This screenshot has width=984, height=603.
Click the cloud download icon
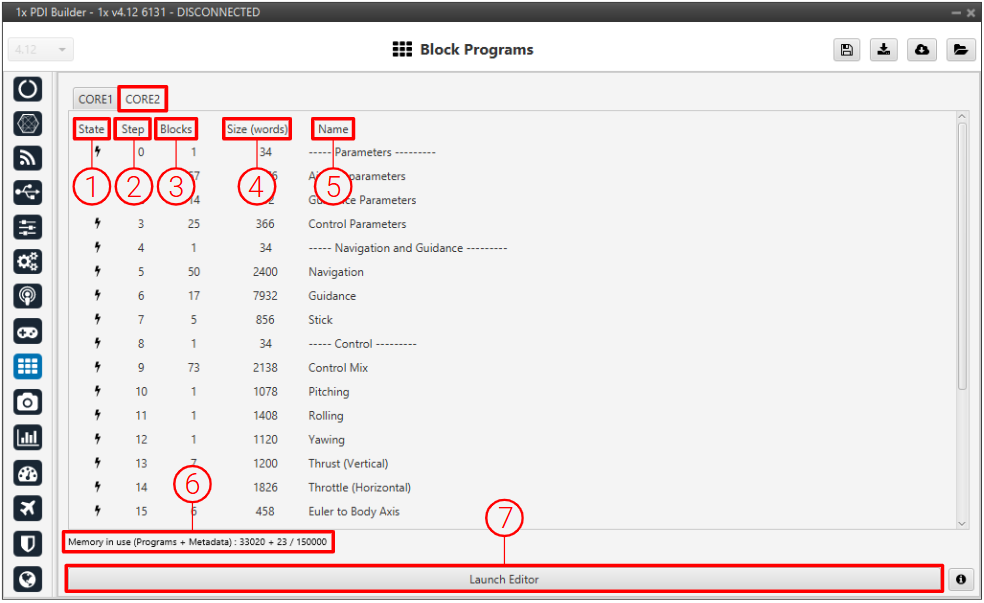922,50
